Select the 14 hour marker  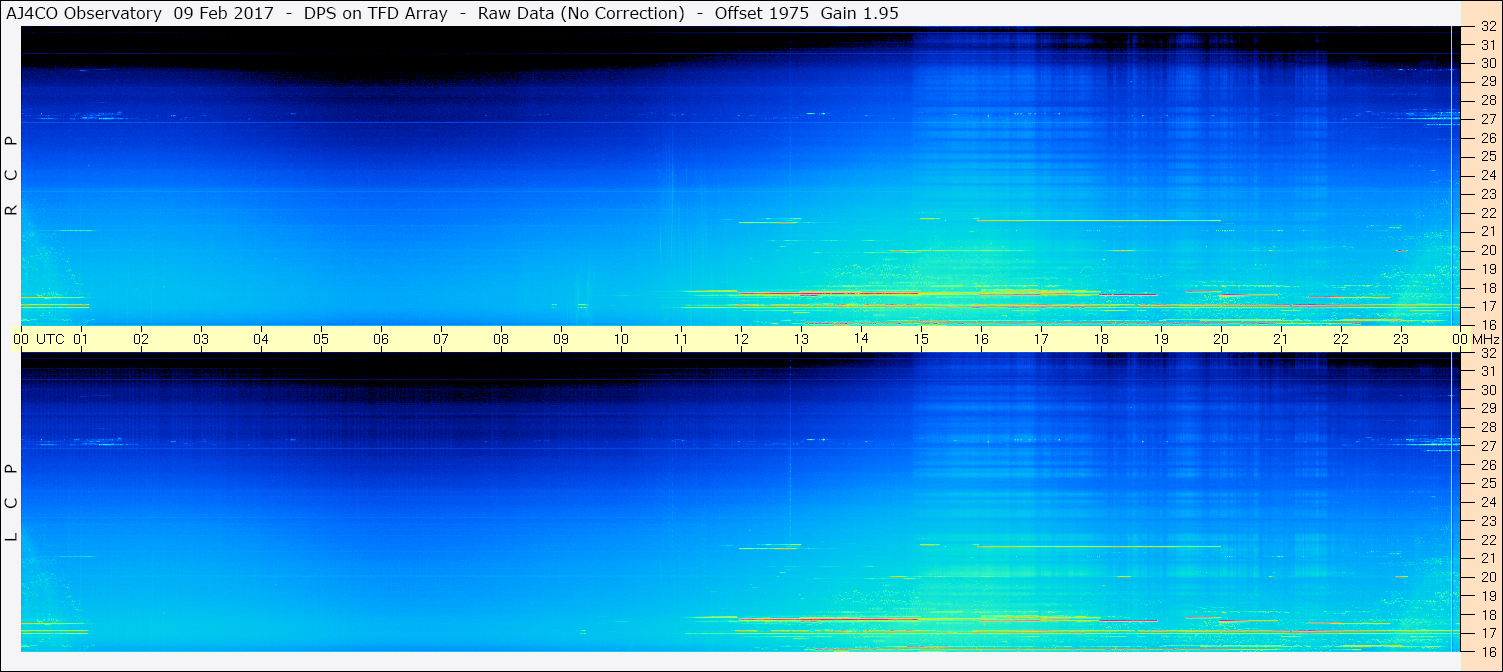[x=861, y=339]
